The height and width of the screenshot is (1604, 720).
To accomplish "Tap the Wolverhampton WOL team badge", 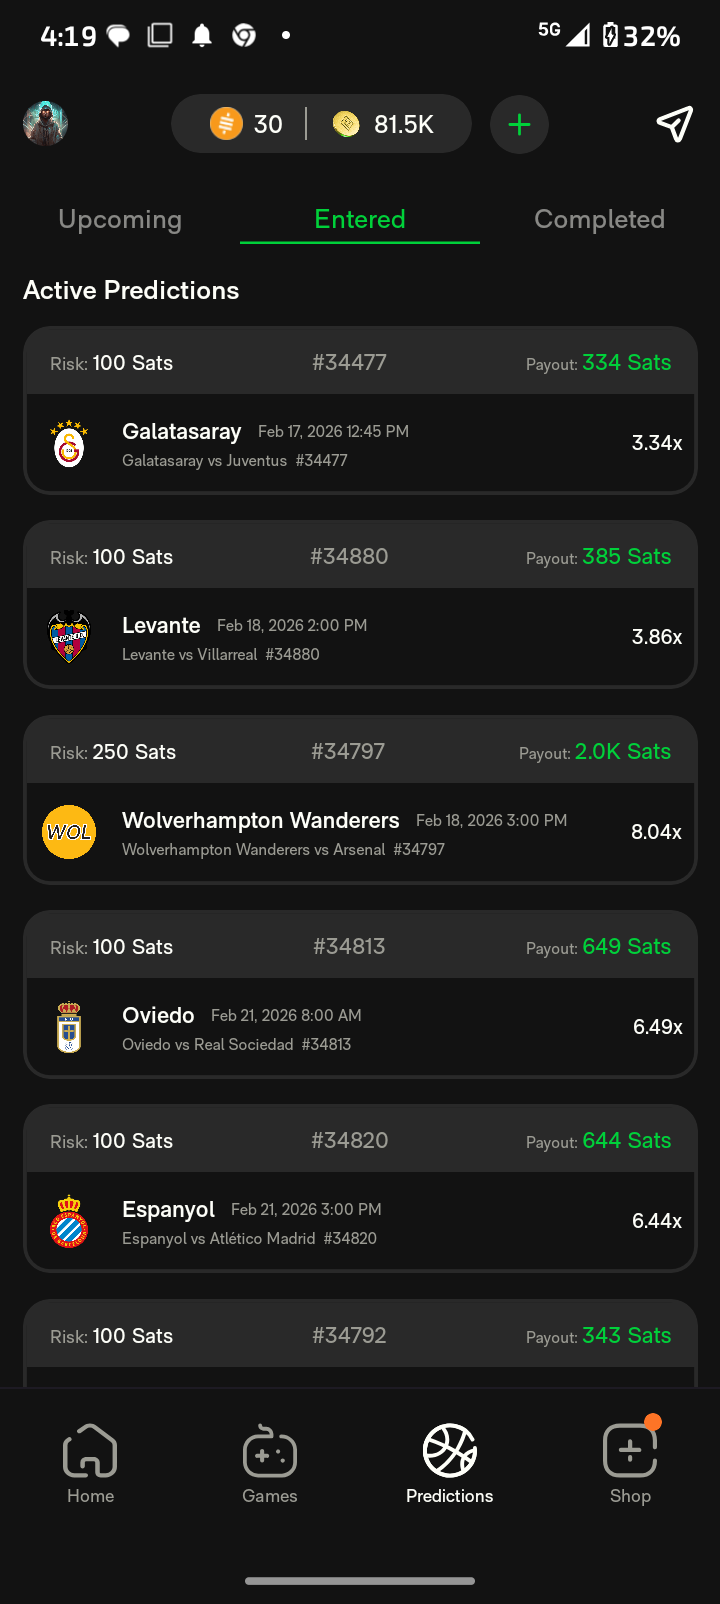I will click(69, 832).
